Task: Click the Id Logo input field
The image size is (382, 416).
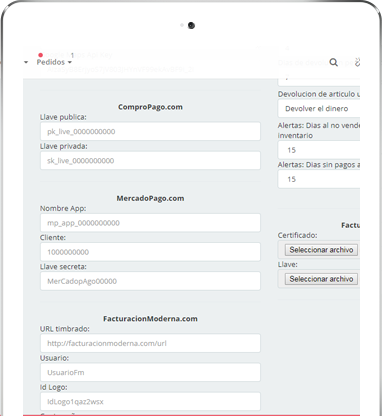Action: point(150,401)
